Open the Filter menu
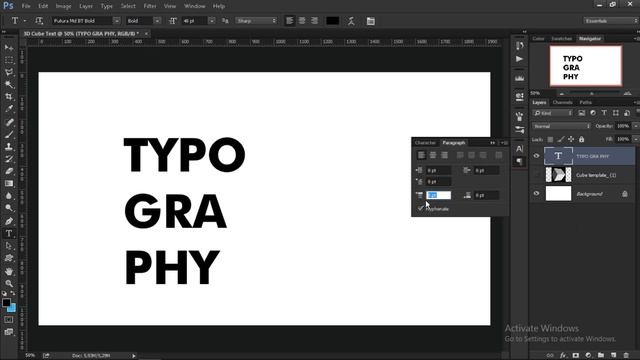The image size is (640, 360). point(150,6)
